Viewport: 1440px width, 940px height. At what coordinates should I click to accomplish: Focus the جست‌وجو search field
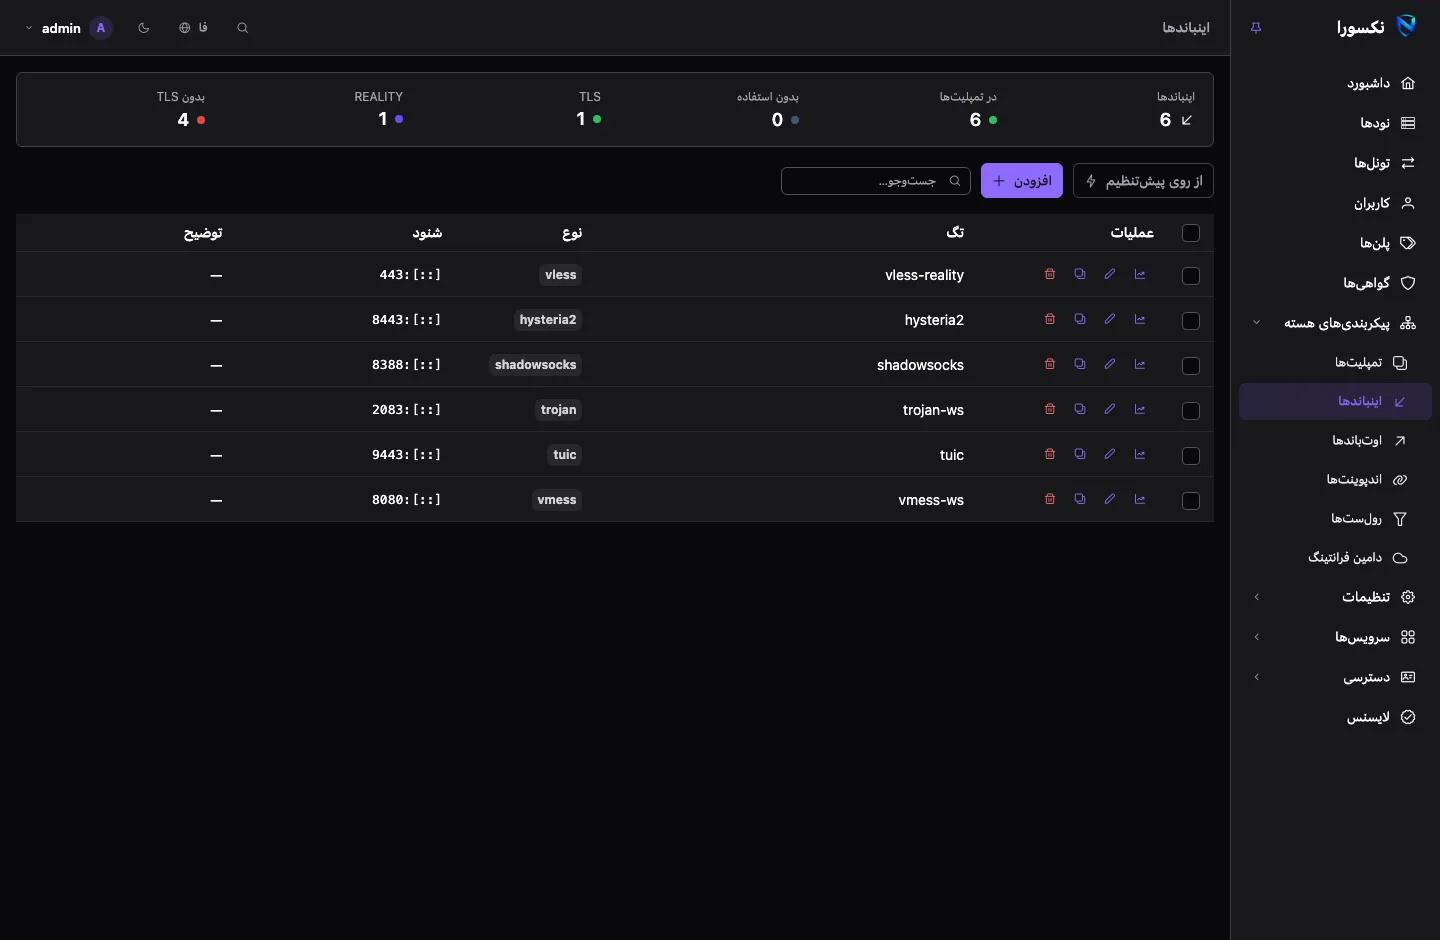pos(876,181)
